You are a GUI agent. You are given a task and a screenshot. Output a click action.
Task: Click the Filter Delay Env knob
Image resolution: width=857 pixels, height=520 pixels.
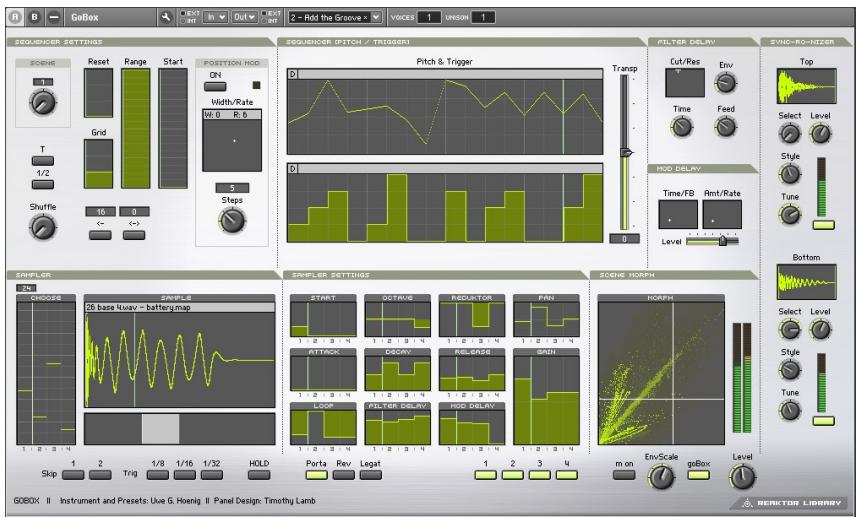tap(726, 83)
